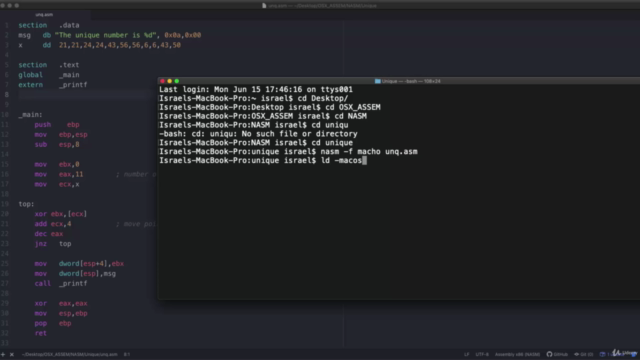The image size is (640, 360).
Task: Click the 'push ebp' instruction
Action: coord(57,124)
